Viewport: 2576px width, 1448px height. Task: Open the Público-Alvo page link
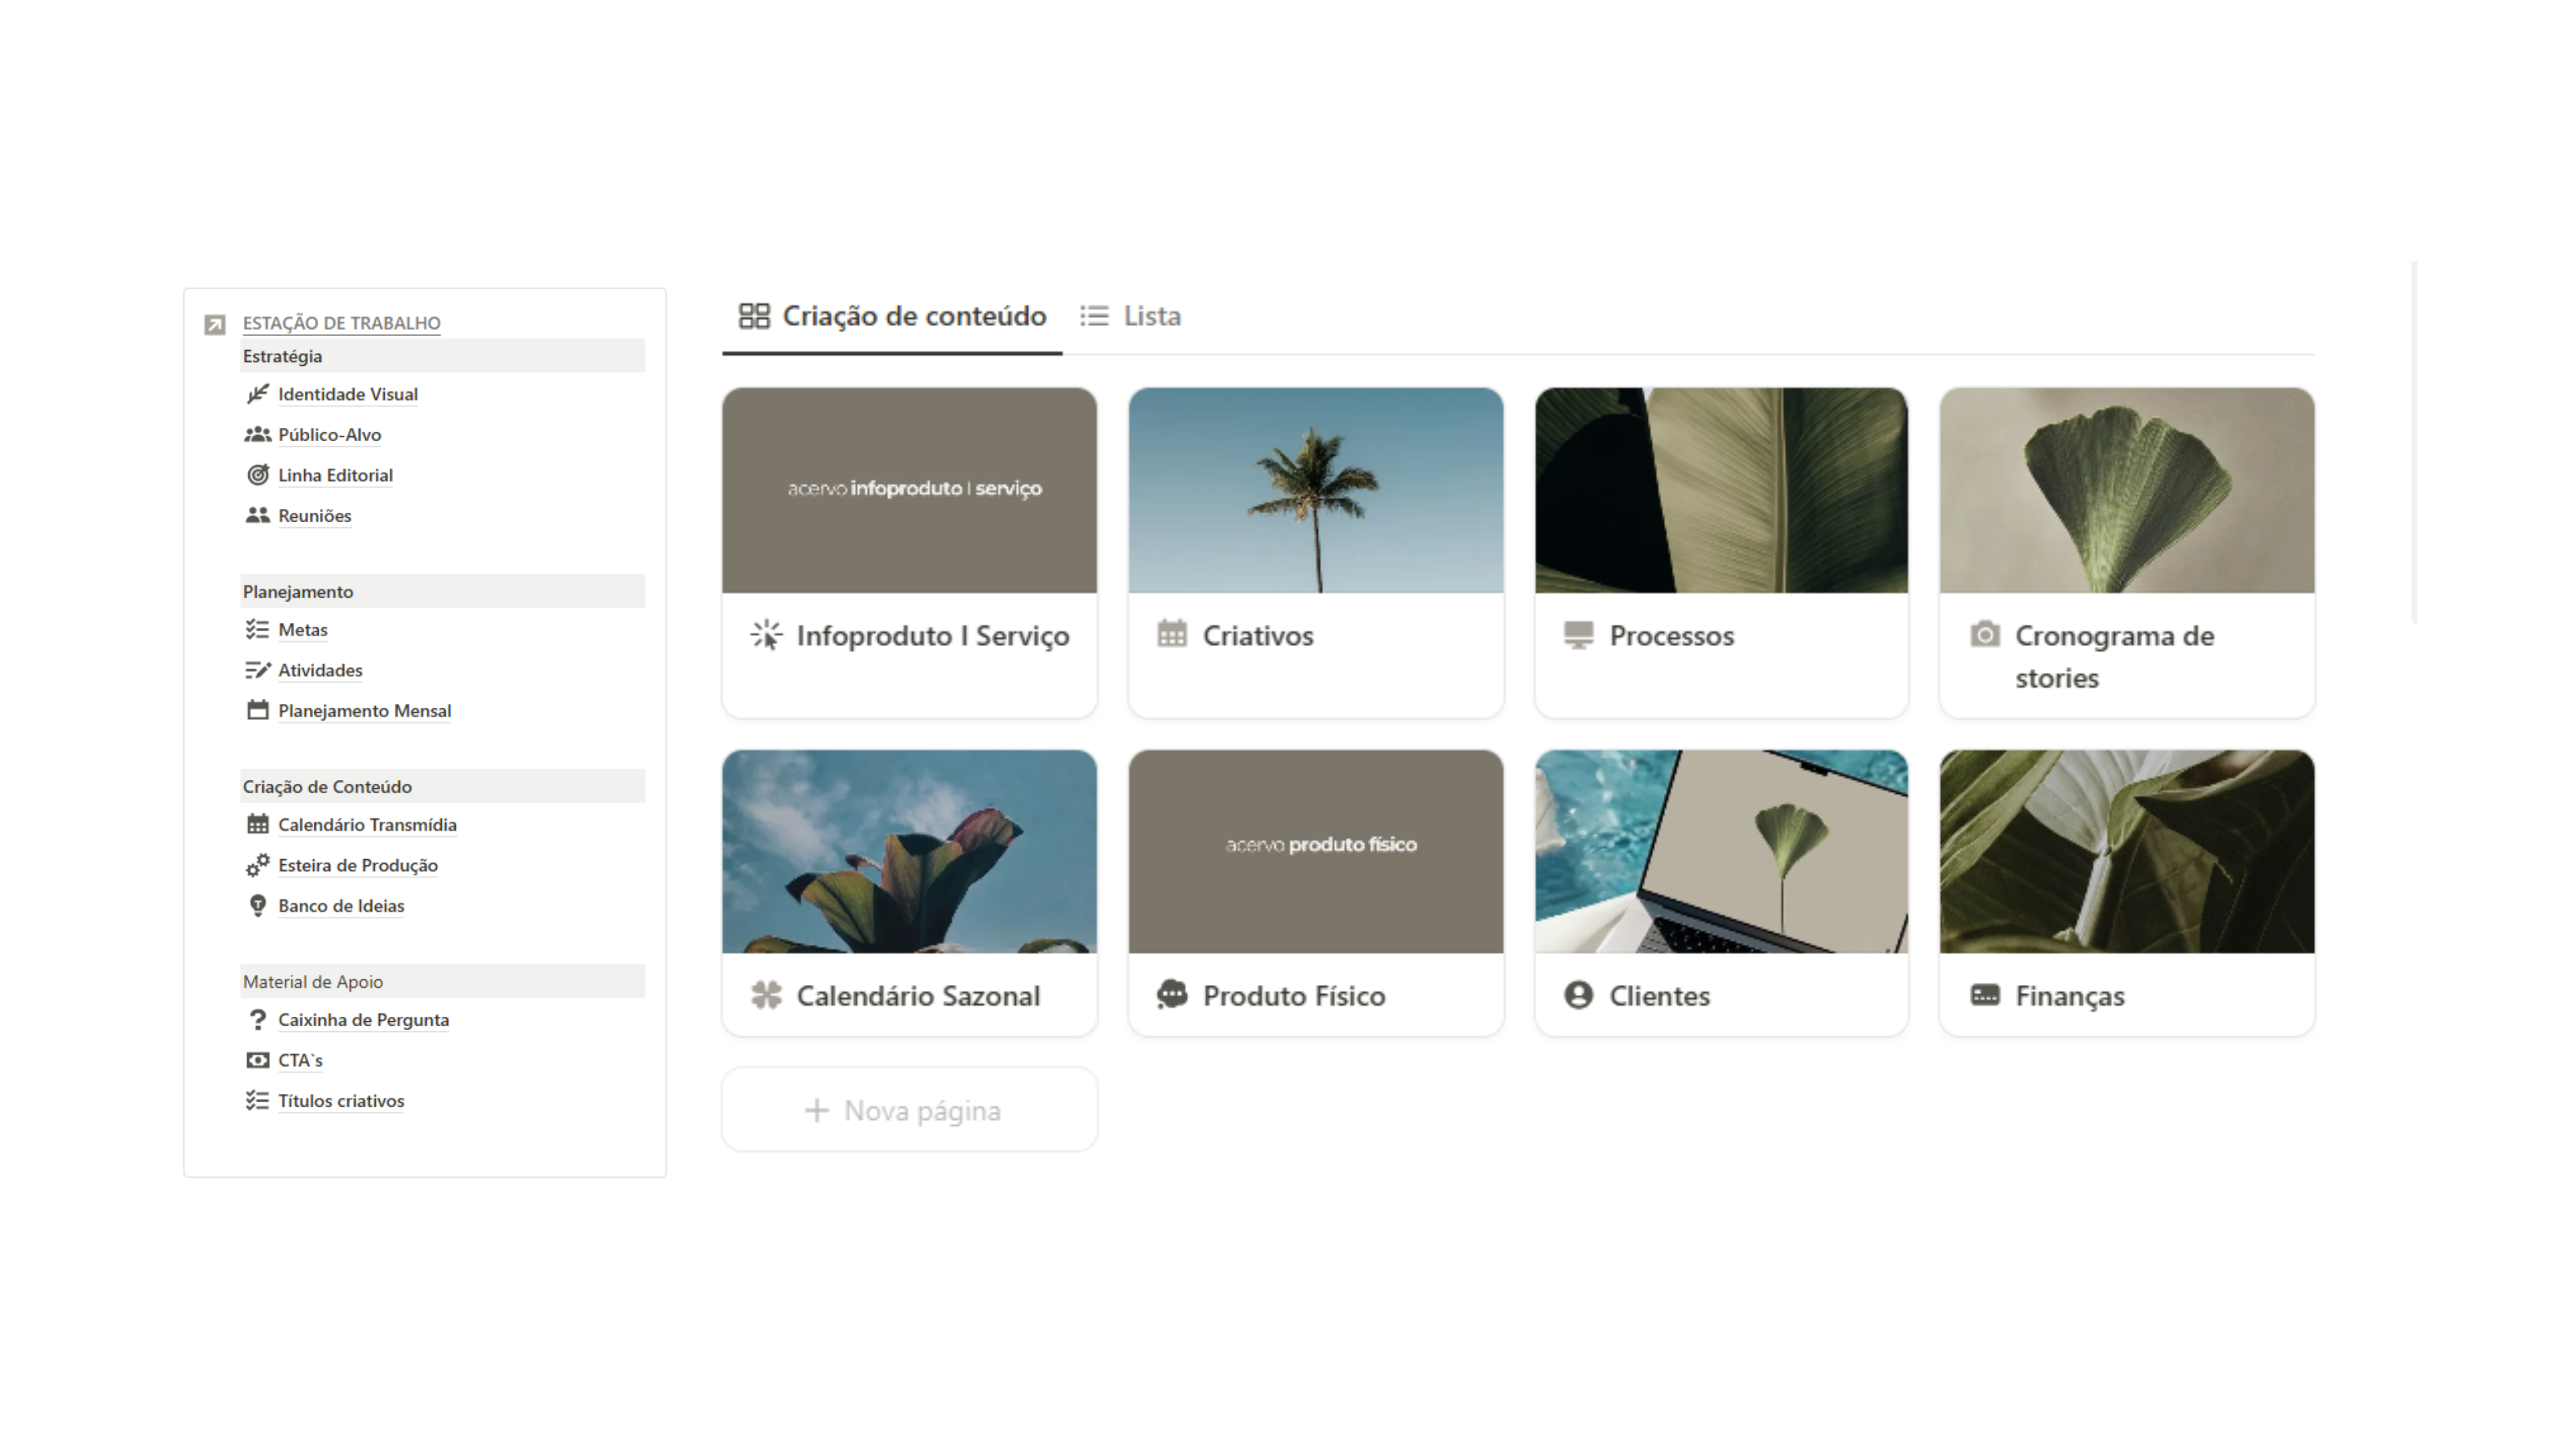pyautogui.click(x=329, y=435)
